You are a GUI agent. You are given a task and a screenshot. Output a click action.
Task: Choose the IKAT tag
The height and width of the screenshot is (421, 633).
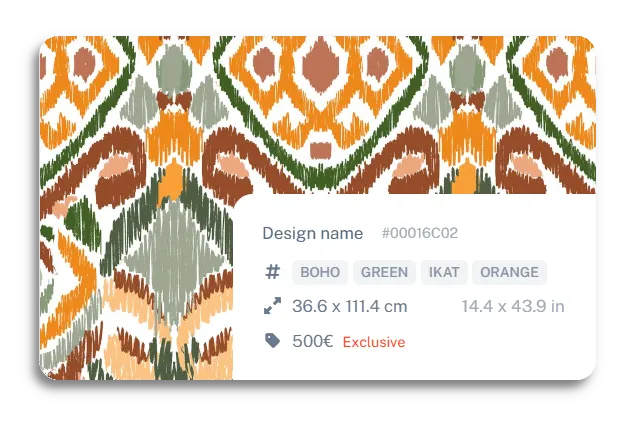[x=444, y=272]
